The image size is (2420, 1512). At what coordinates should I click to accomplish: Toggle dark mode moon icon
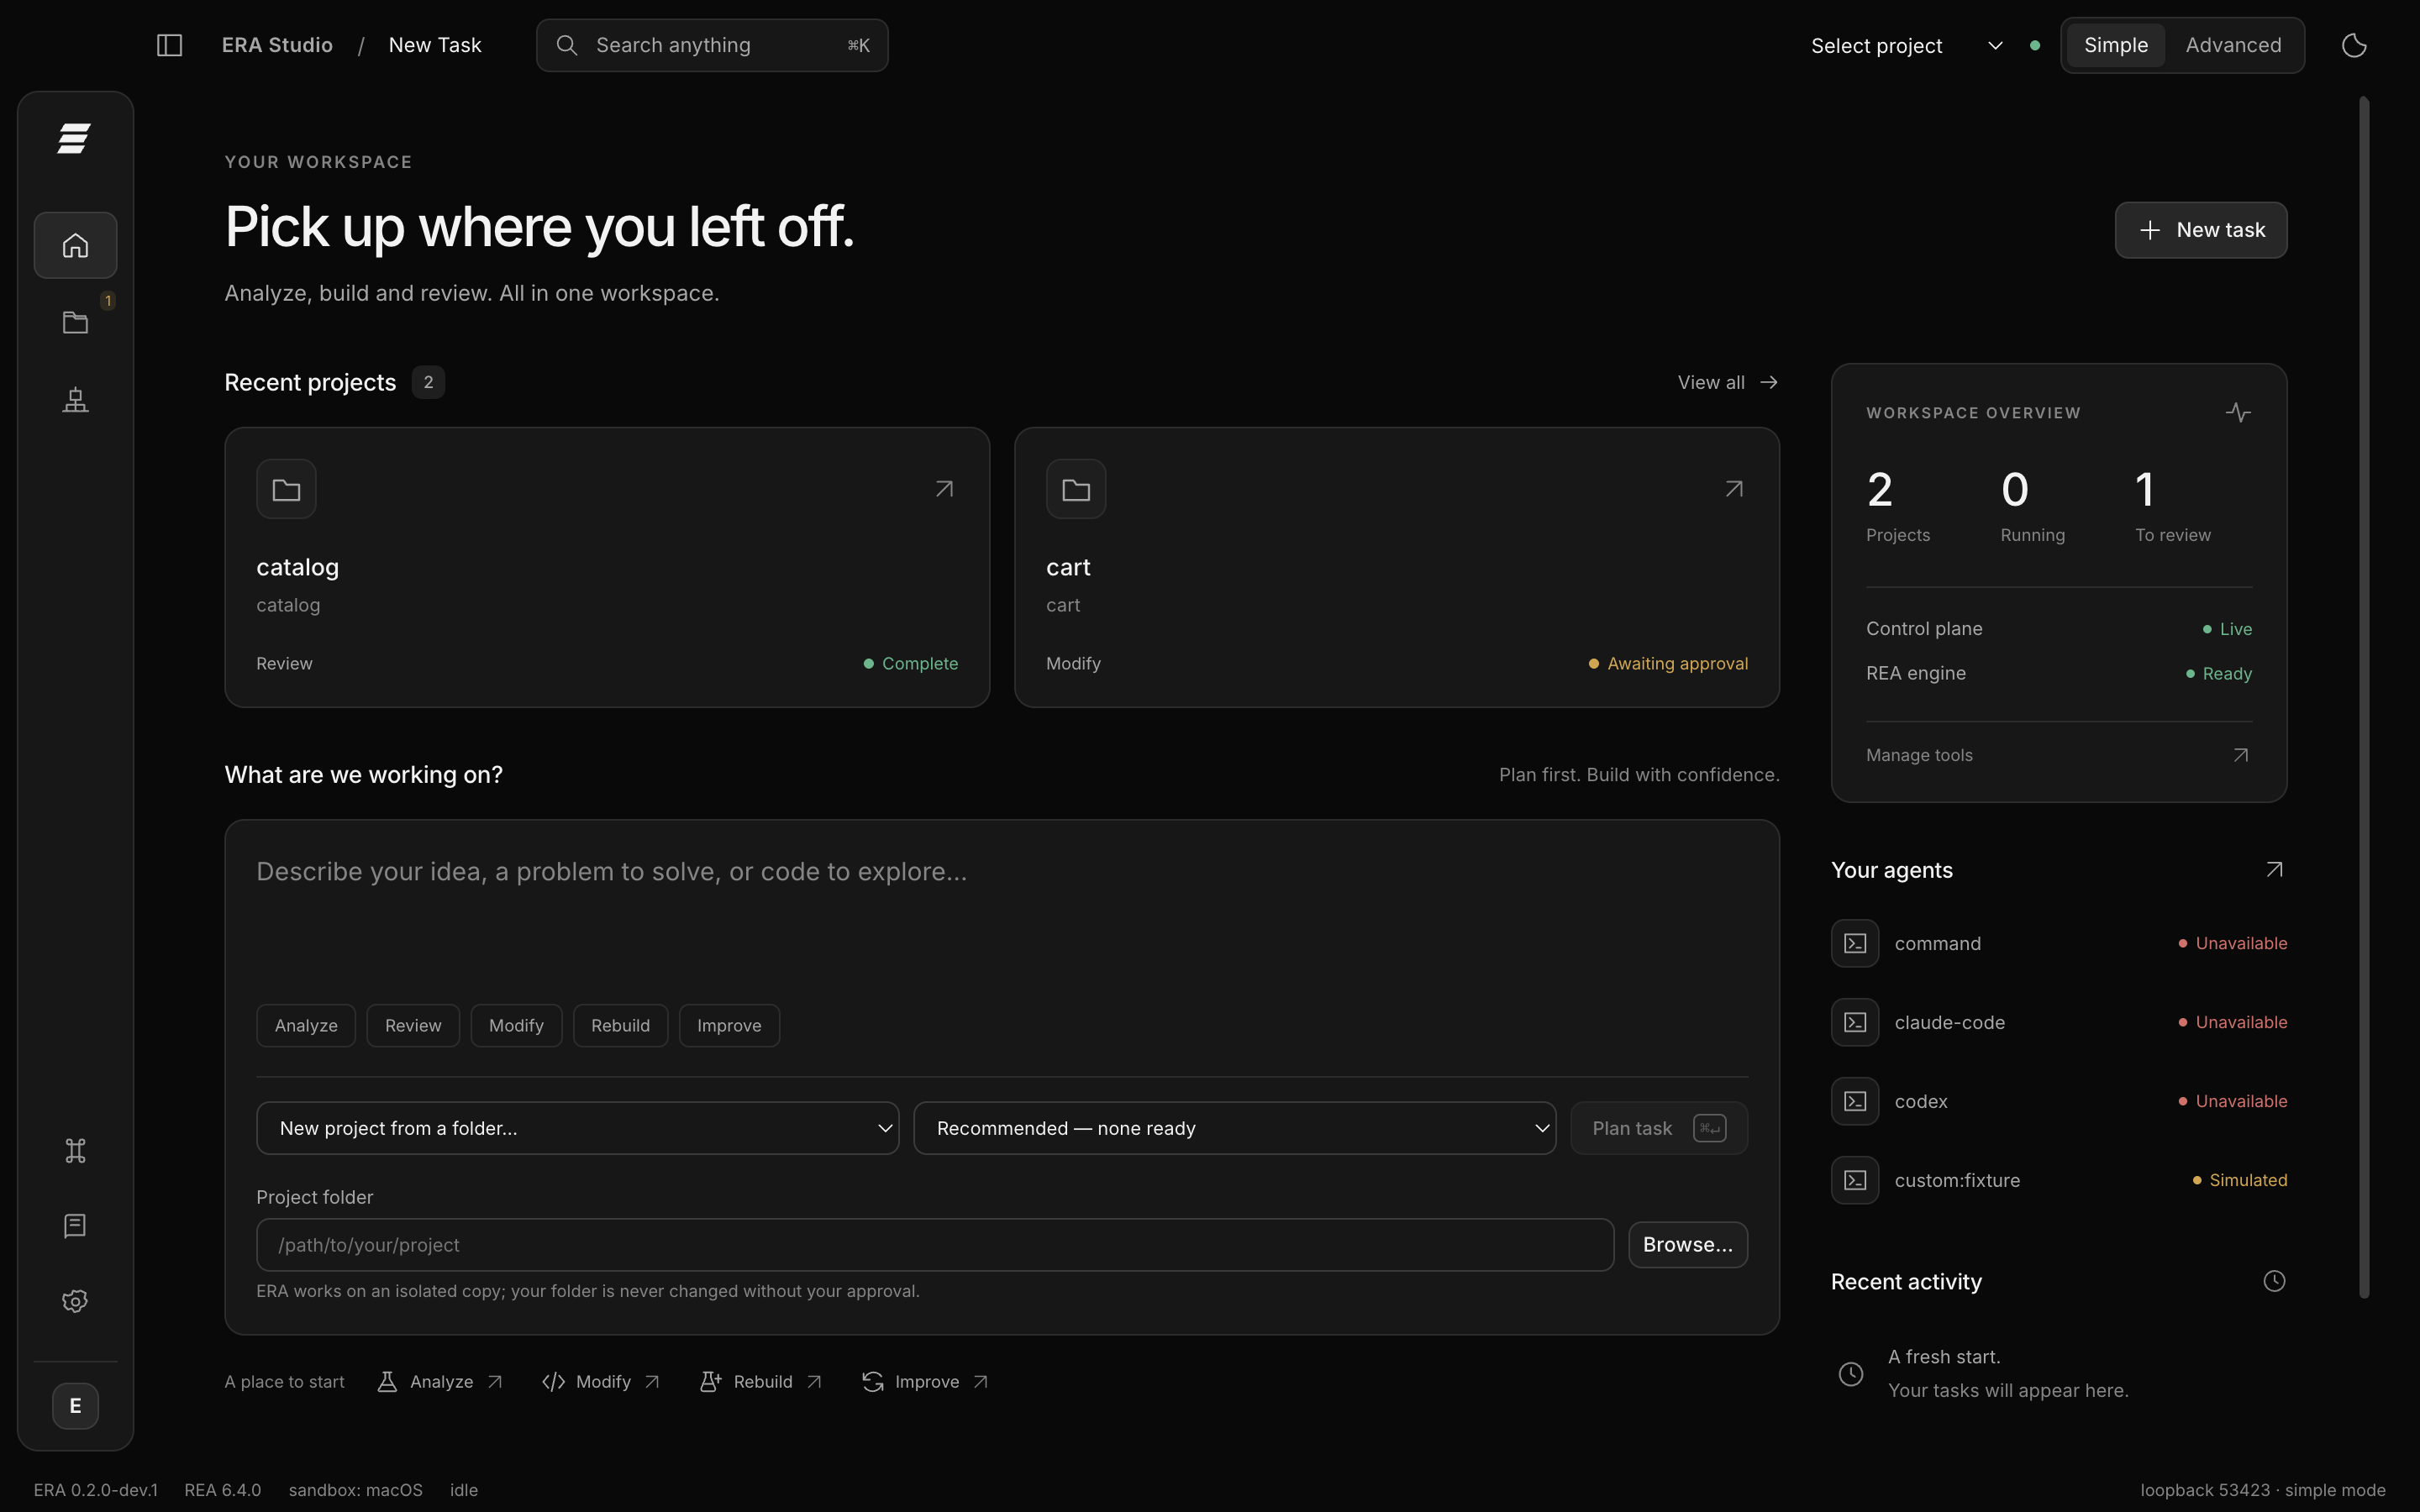(2354, 45)
